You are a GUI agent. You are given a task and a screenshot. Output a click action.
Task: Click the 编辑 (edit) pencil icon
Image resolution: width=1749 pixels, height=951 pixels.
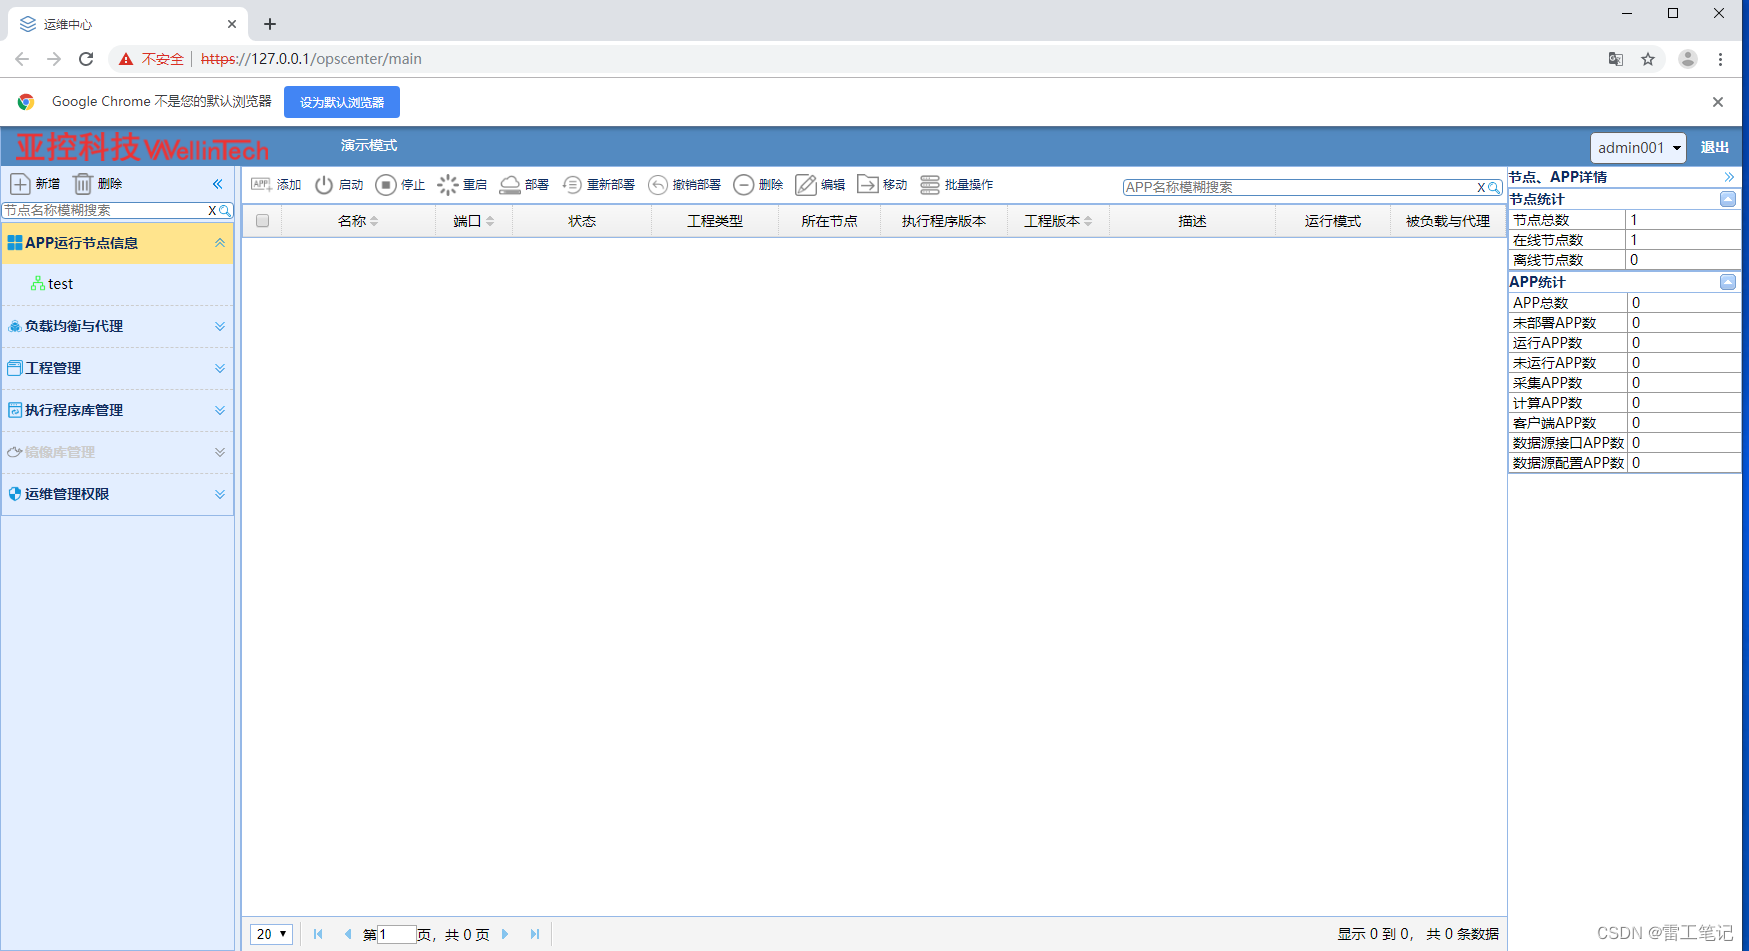coord(806,185)
